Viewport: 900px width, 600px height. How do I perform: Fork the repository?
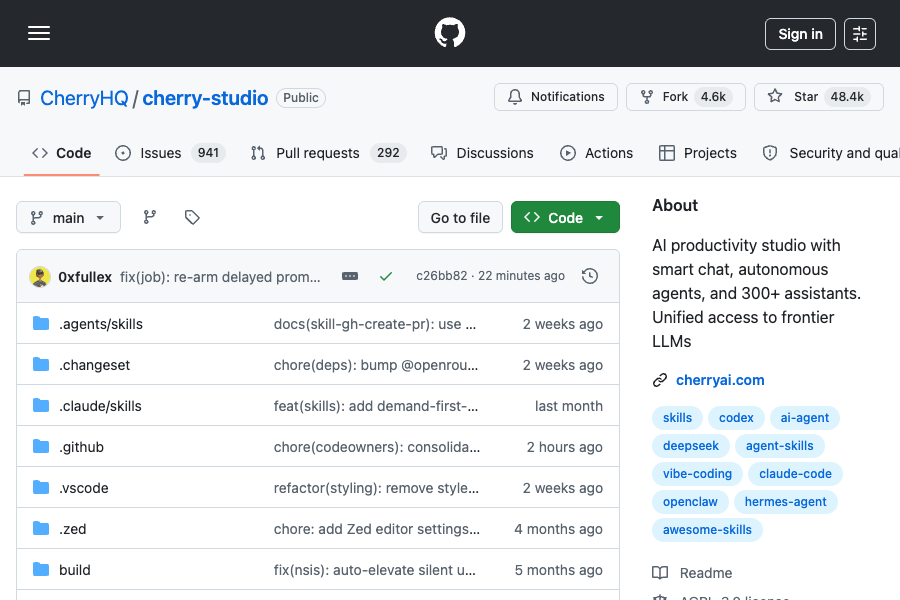pos(686,97)
